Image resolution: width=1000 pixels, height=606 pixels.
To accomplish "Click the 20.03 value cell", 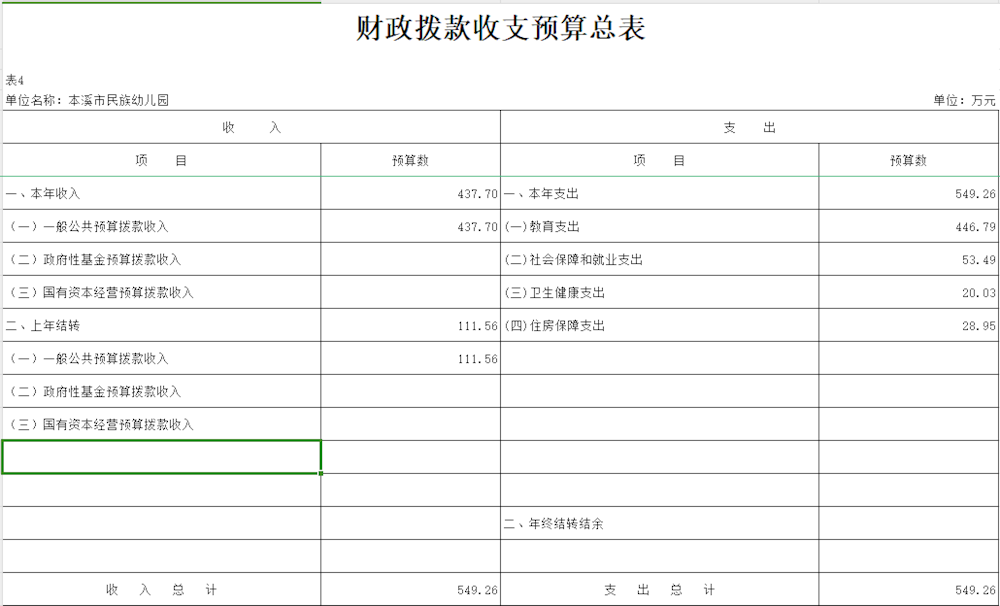I will (x=908, y=293).
